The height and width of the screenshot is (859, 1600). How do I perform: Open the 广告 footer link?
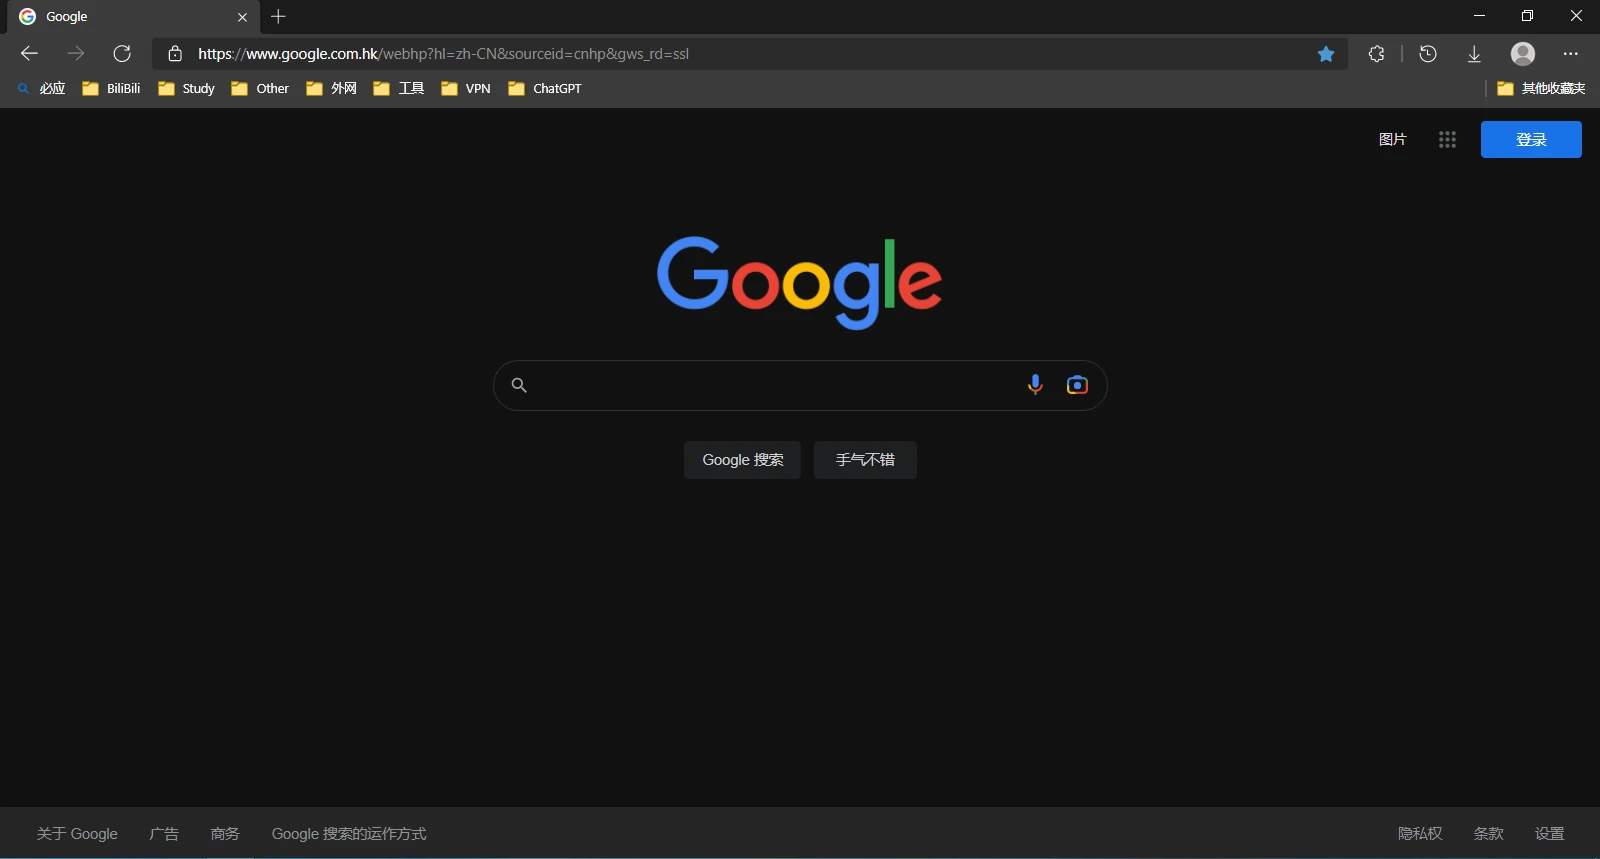tap(164, 834)
